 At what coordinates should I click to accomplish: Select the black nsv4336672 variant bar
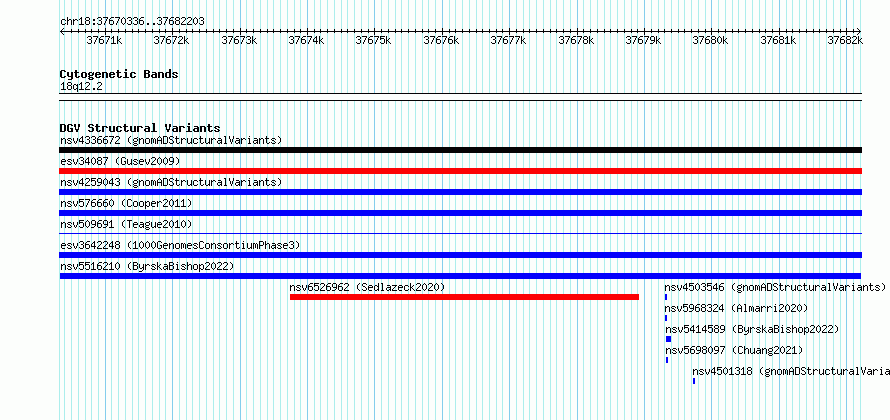(461, 150)
